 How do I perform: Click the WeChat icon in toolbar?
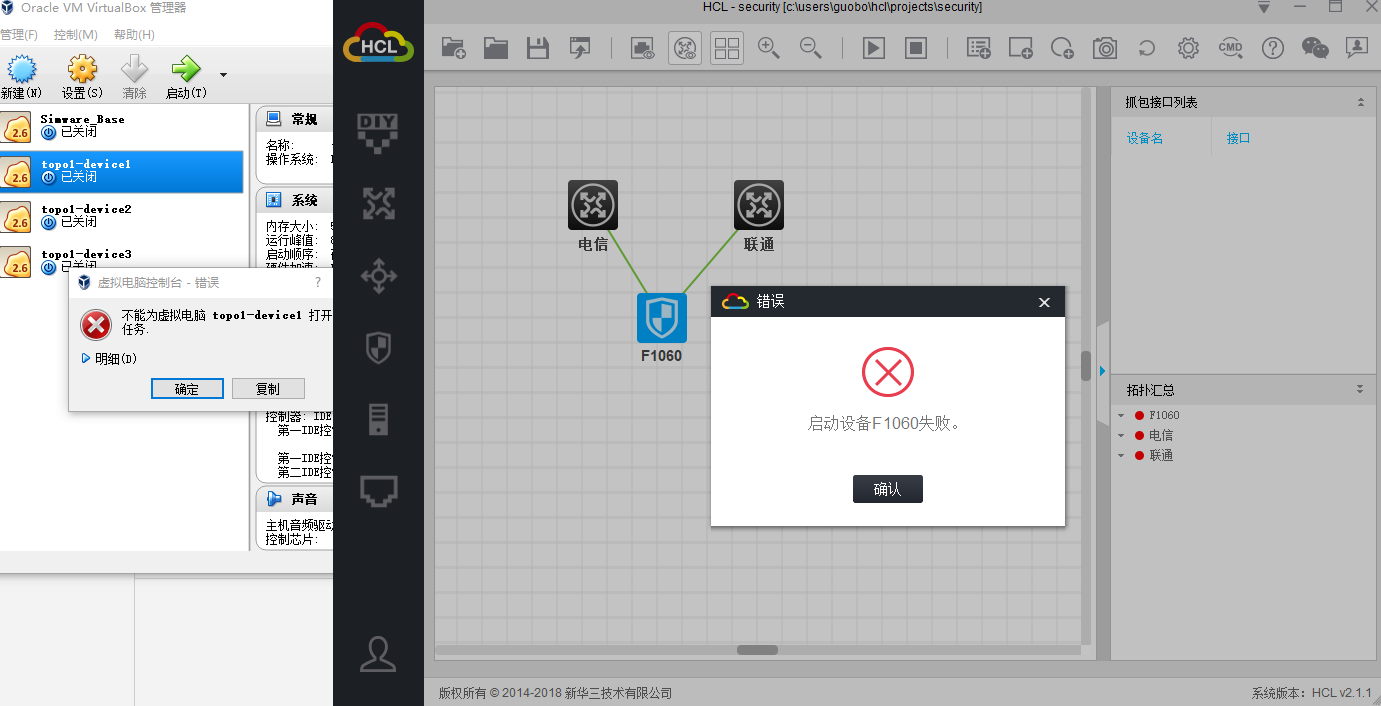coord(1315,47)
